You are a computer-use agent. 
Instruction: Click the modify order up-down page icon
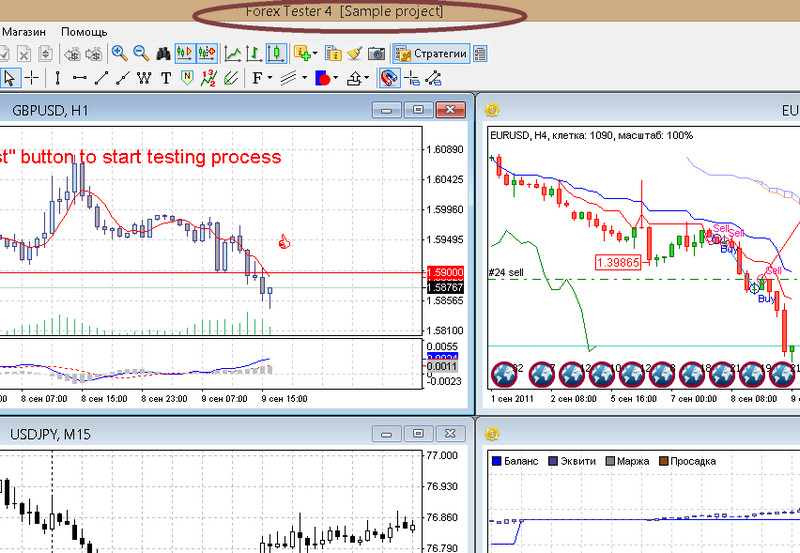click(x=45, y=53)
